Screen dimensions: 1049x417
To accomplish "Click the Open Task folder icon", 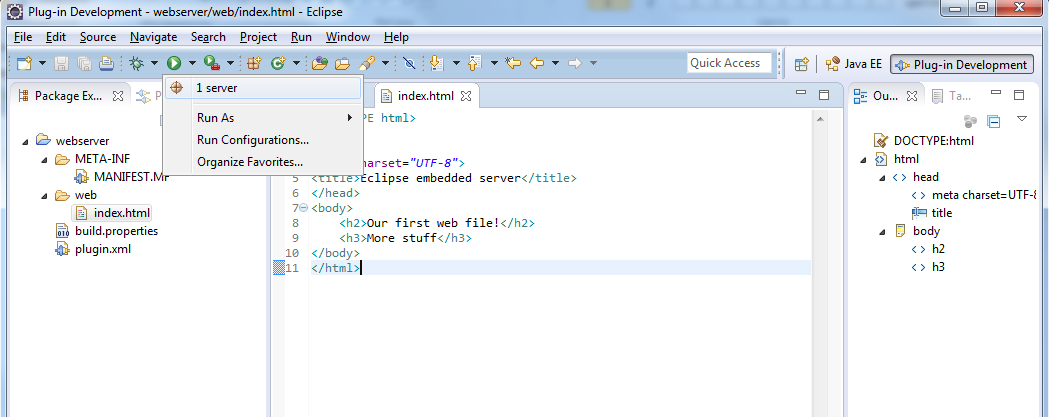I will coord(343,64).
